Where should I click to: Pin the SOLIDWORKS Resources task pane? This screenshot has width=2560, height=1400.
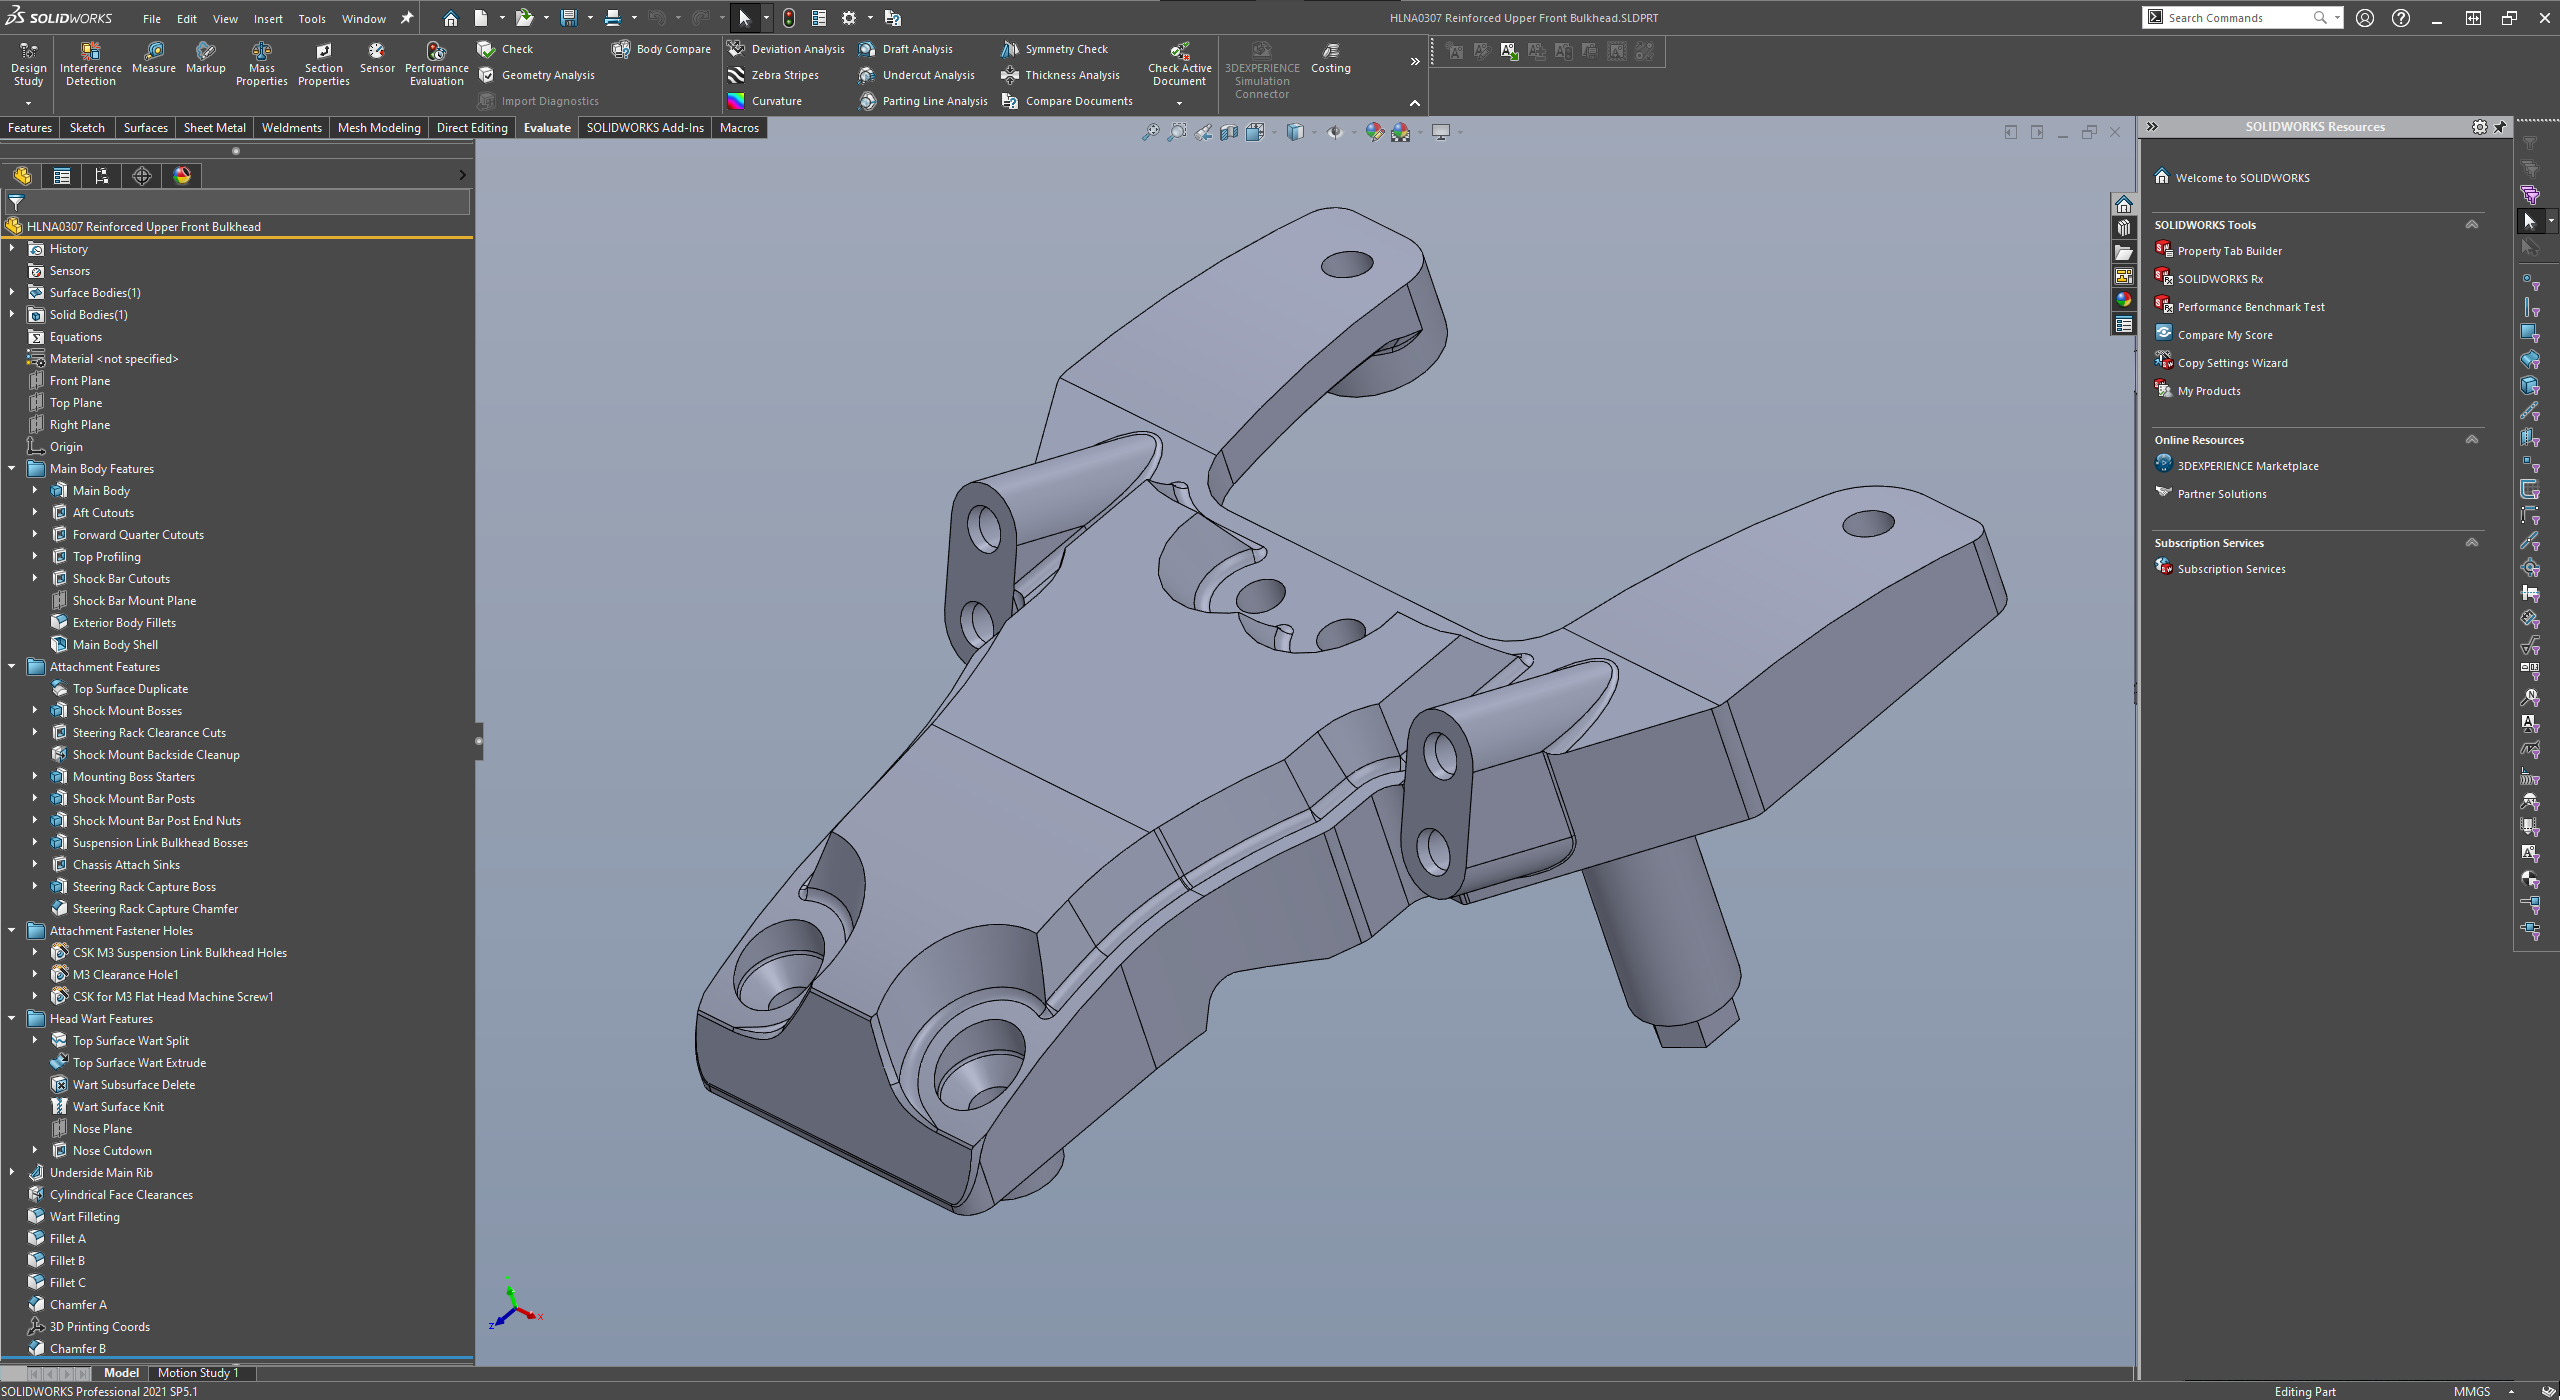(2500, 127)
